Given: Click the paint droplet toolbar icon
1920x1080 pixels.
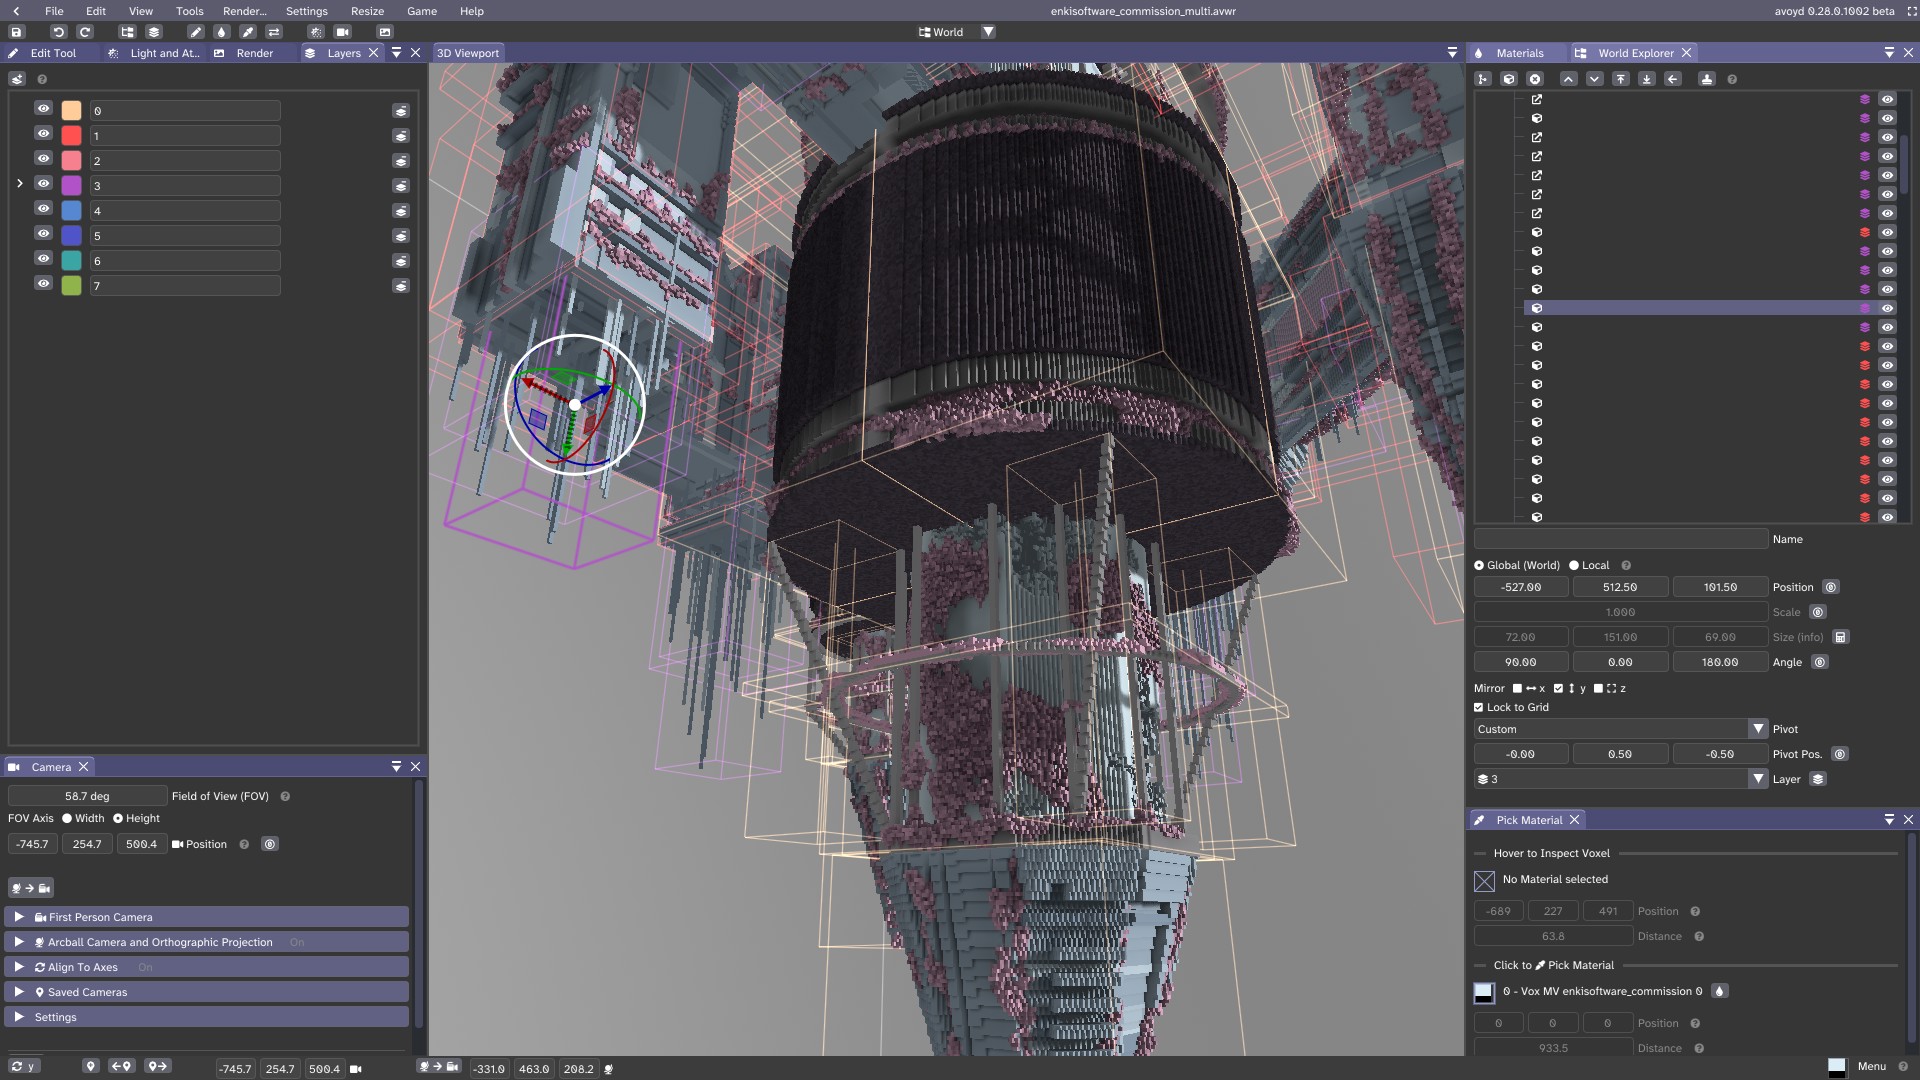Looking at the screenshot, I should coord(222,32).
